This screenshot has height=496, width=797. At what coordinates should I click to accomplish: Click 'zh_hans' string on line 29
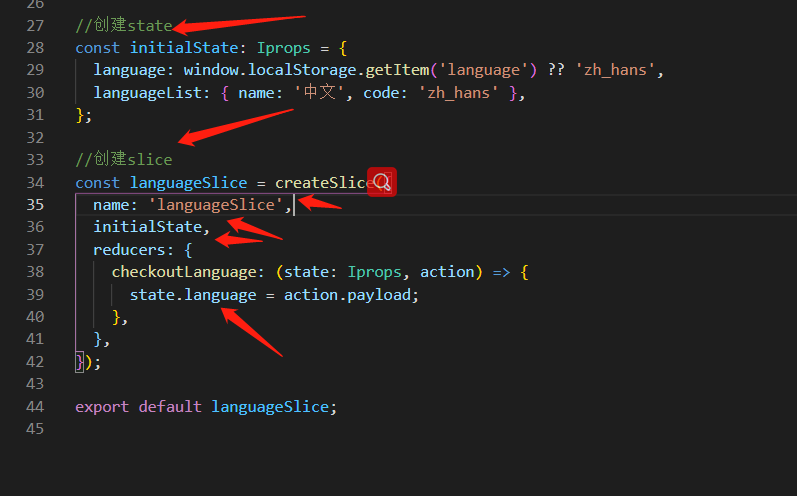pyautogui.click(x=615, y=70)
